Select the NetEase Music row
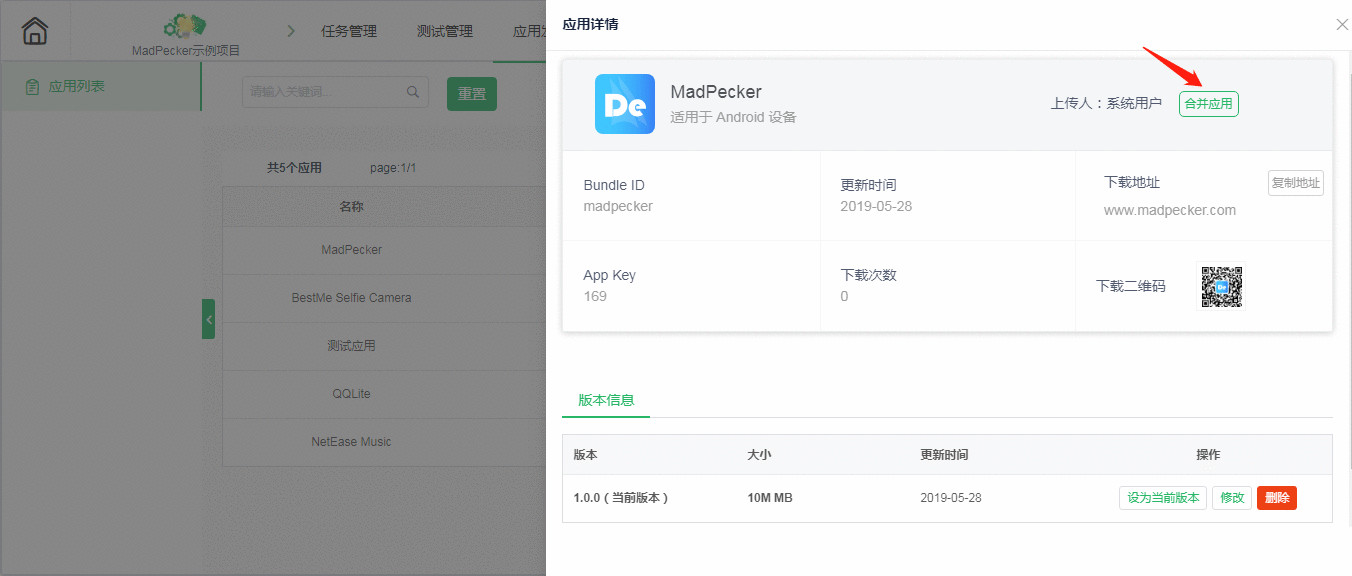 pos(384,441)
